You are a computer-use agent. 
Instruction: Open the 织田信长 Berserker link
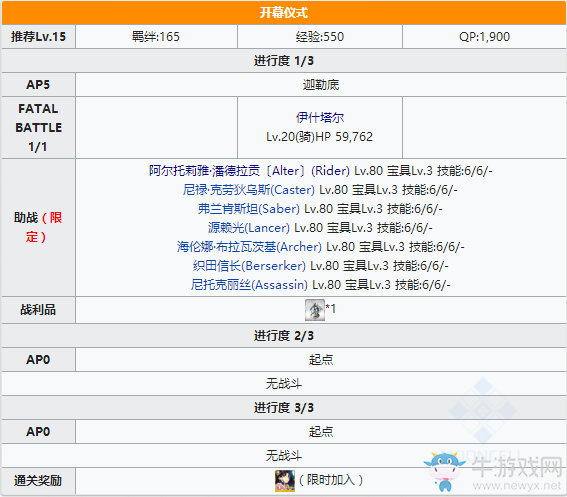coord(249,266)
